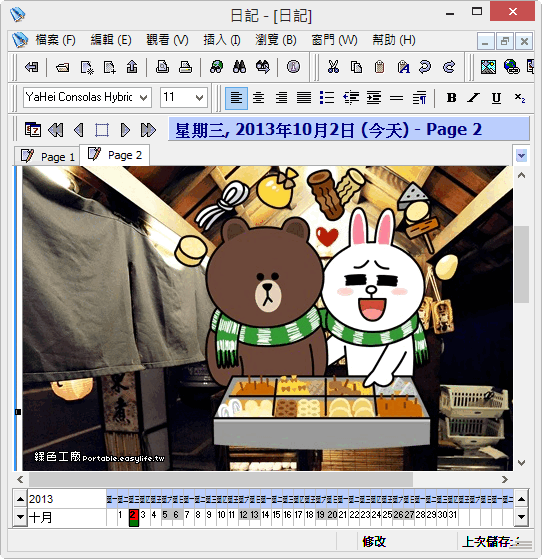Toggle subscript formatting
The image size is (542, 559).
[x=520, y=97]
